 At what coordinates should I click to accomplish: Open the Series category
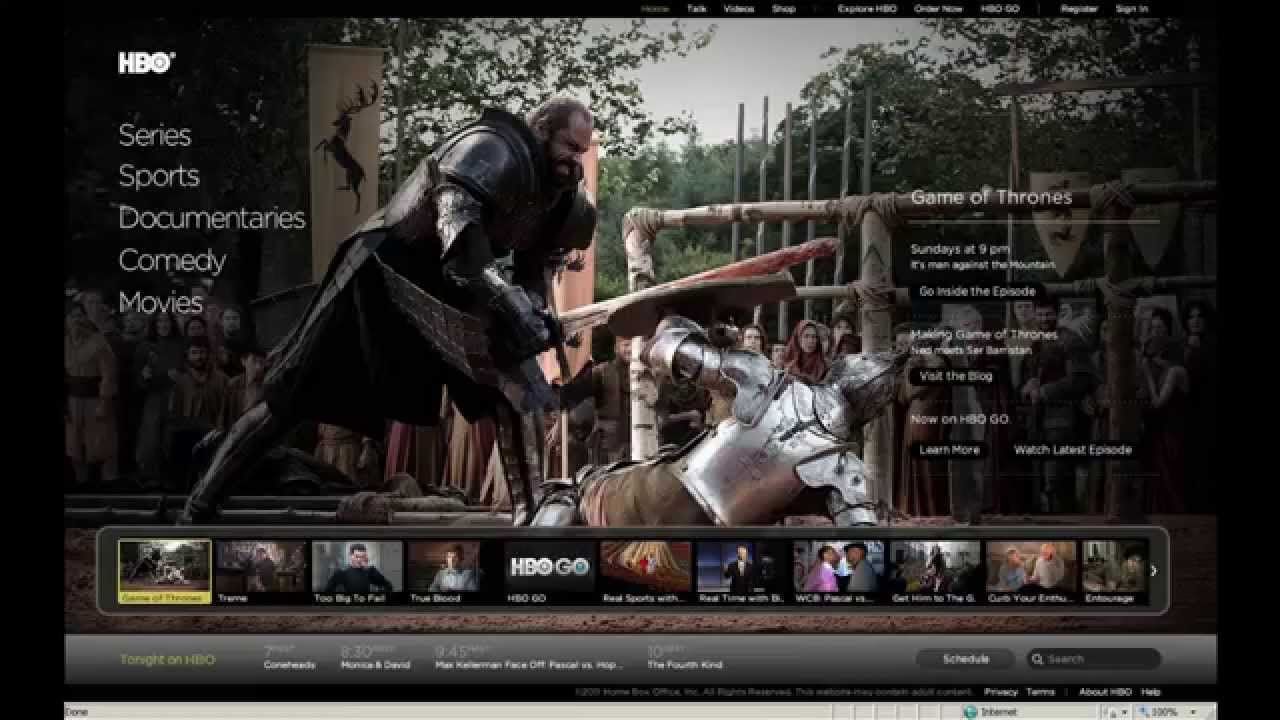155,135
